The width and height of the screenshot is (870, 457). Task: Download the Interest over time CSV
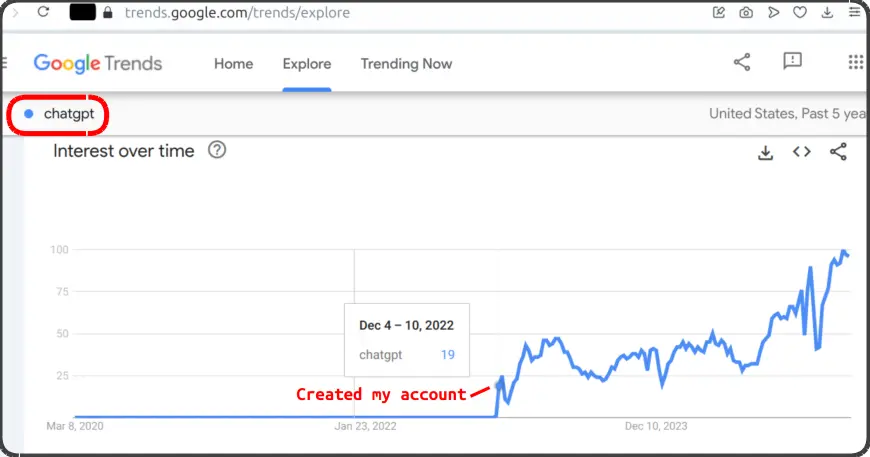click(x=765, y=152)
